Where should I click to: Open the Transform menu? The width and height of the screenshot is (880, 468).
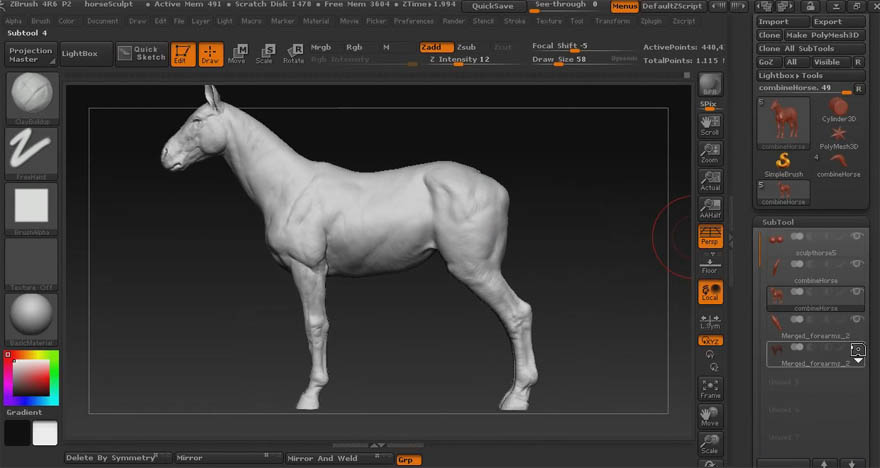(612, 21)
